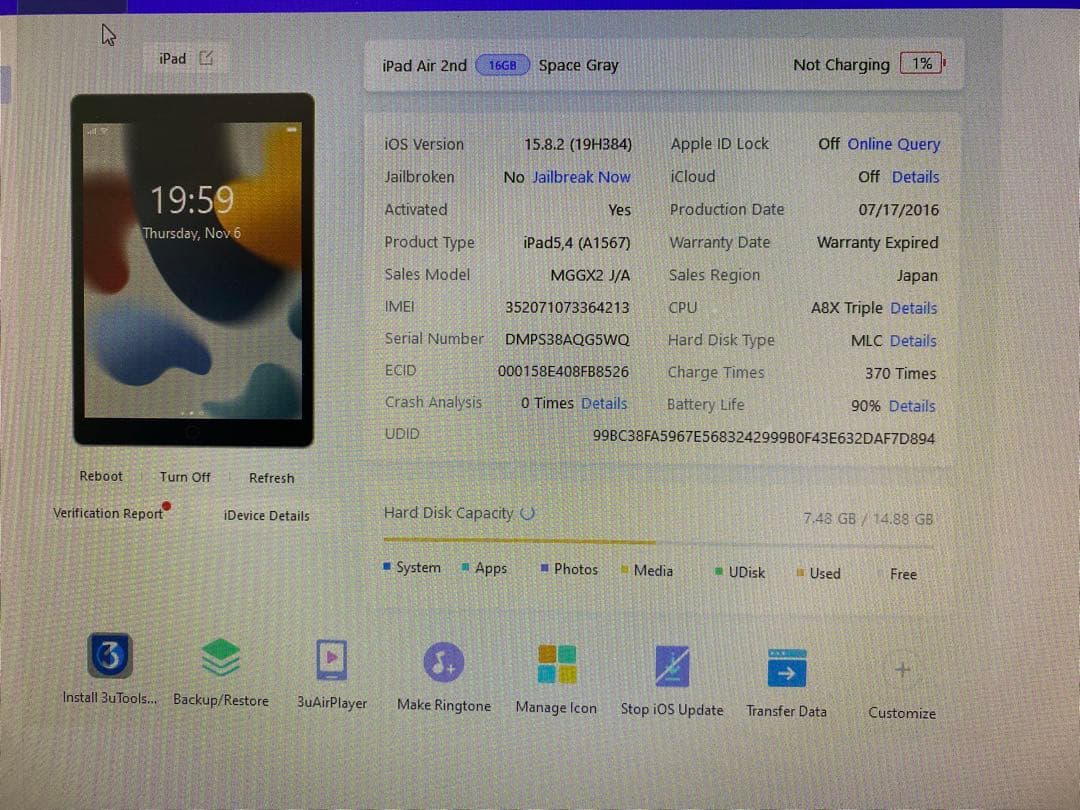Open Hard Disk Type Details link
Screen dimensions: 1080x810
click(913, 341)
